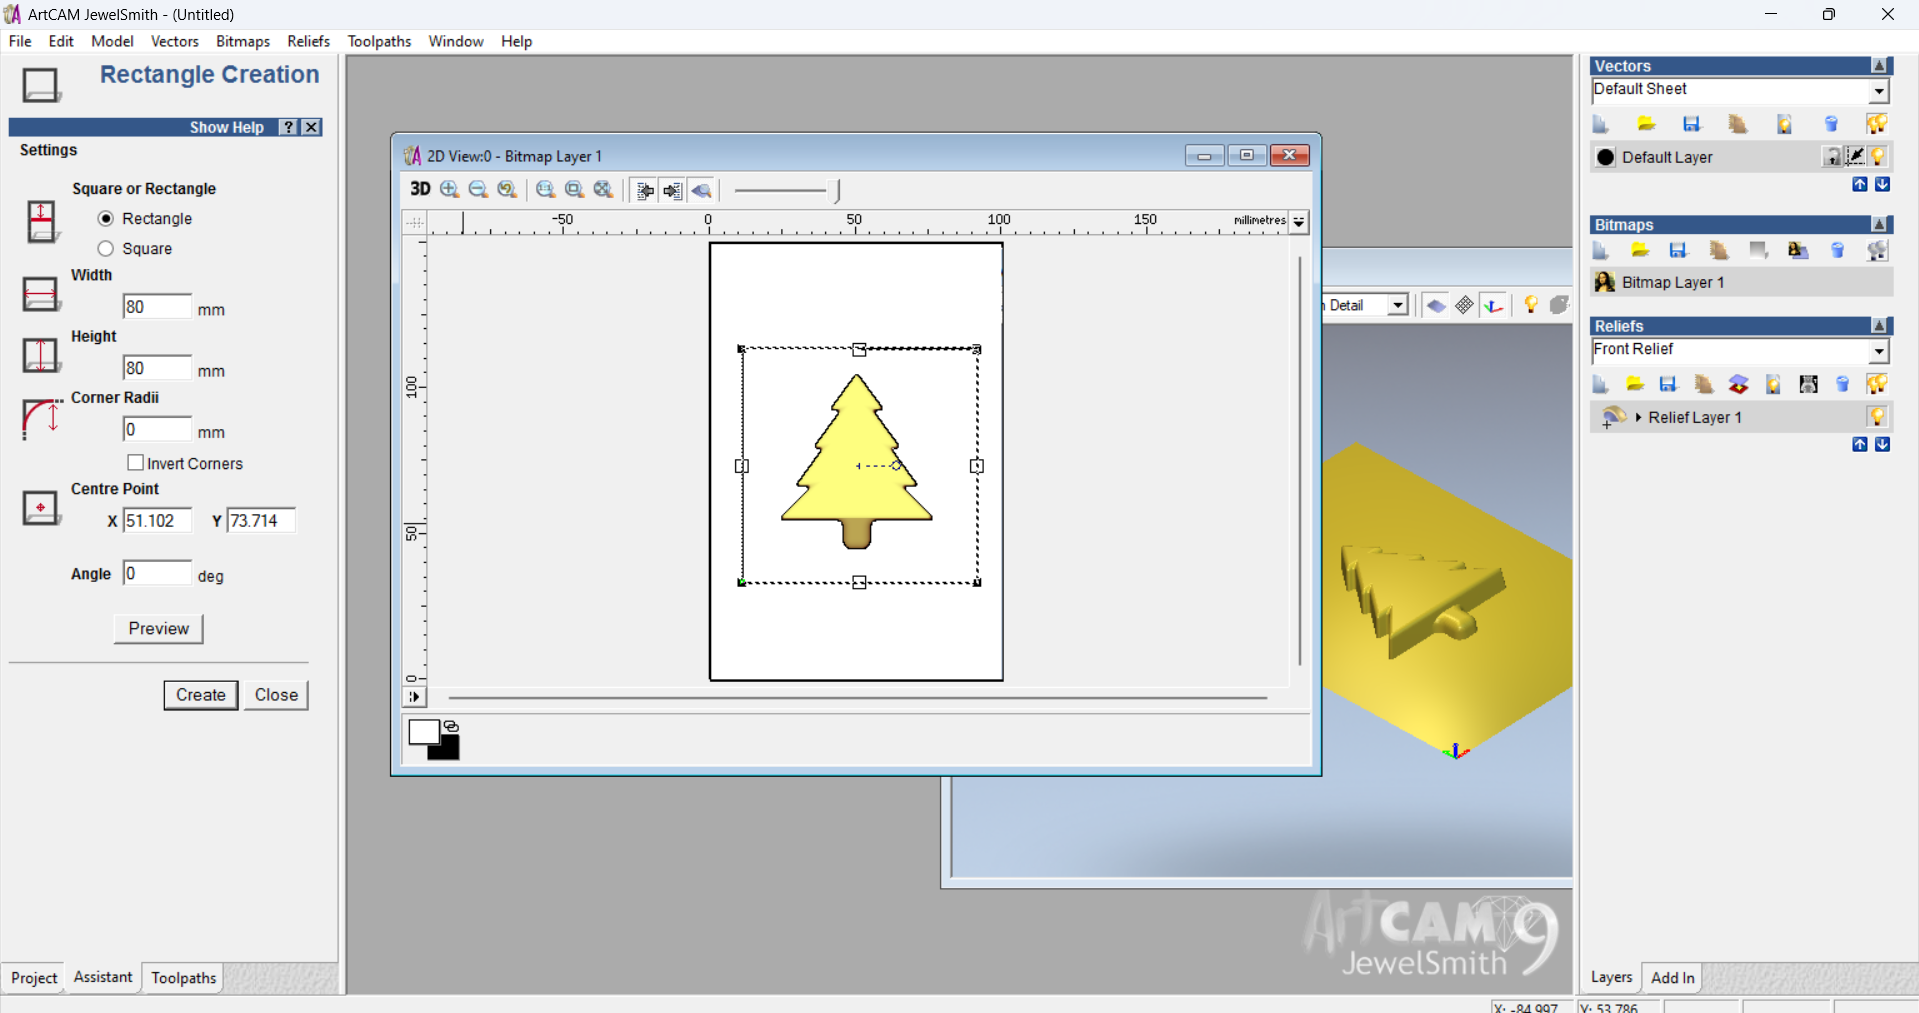Open the Toolpaths menu

coord(379,41)
